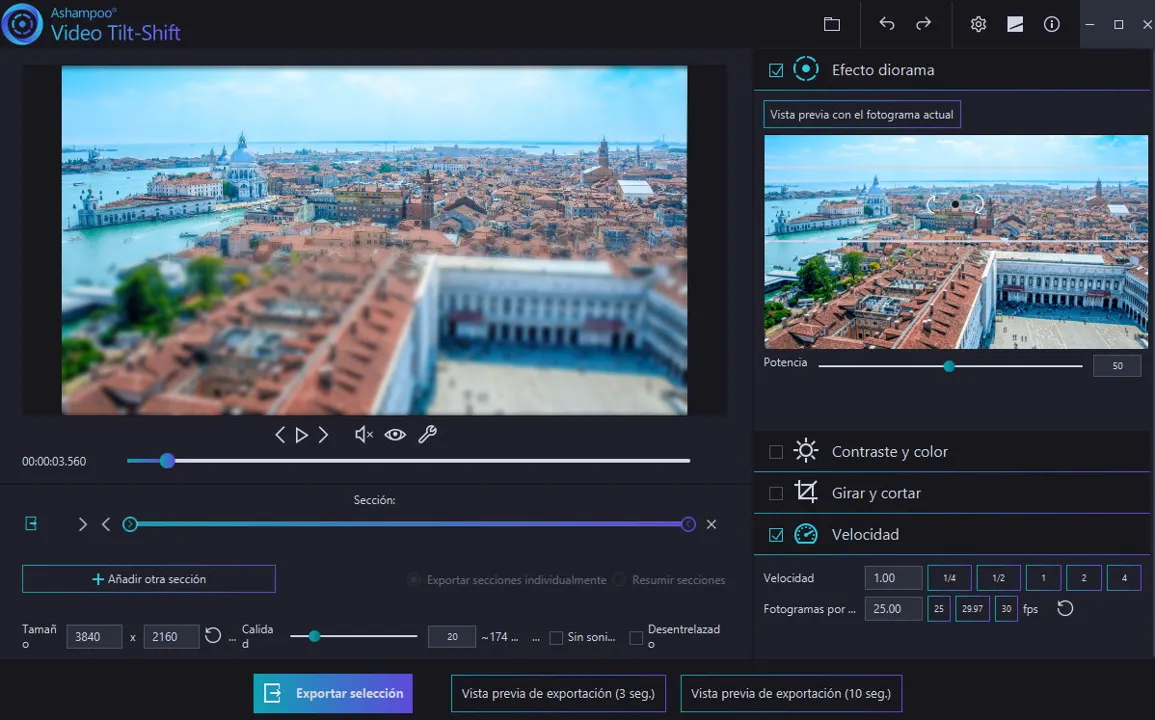Click Vista previa con el fotograma actual

point(862,114)
